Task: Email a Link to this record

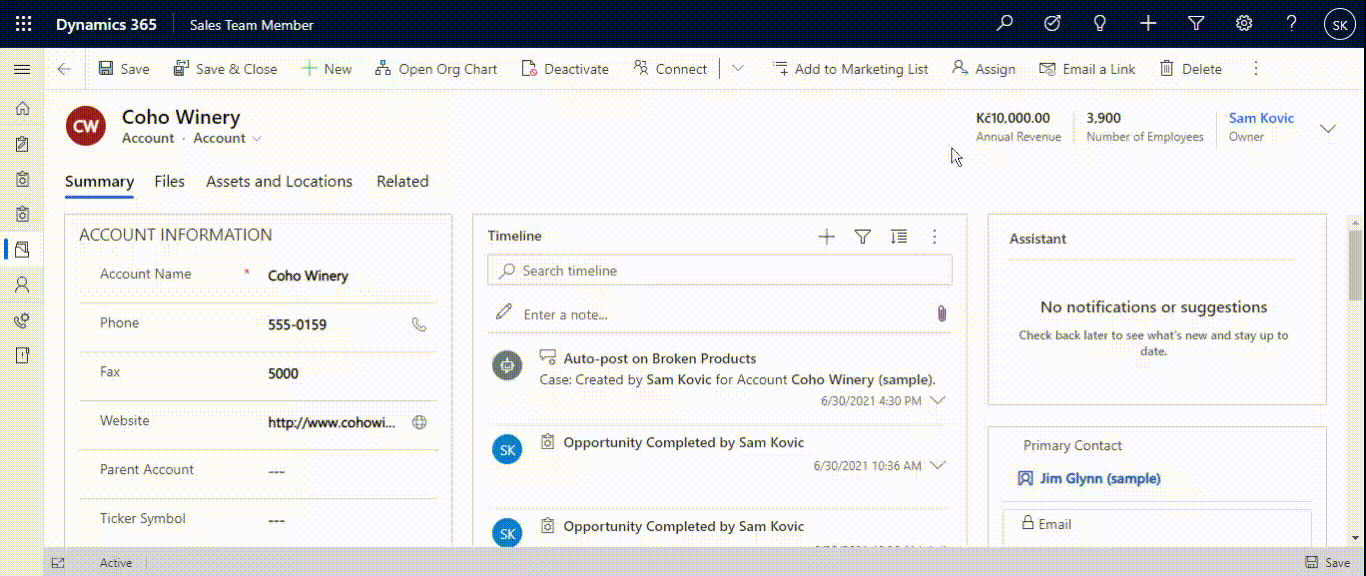Action: point(1088,69)
